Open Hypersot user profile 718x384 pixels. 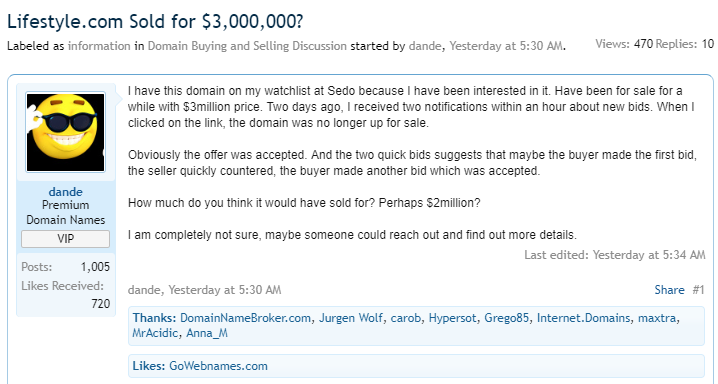452,318
